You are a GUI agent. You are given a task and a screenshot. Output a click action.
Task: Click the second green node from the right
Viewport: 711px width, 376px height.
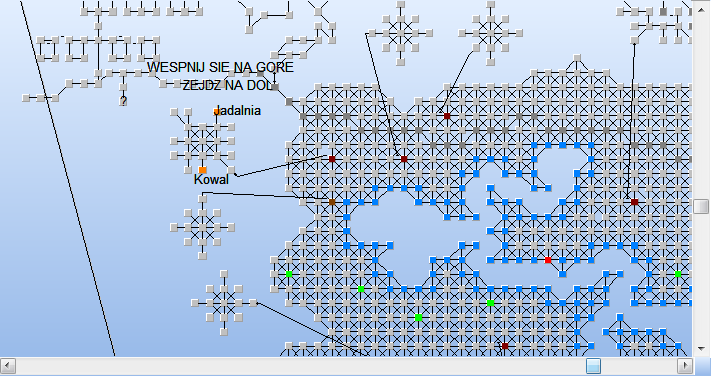pos(490,303)
